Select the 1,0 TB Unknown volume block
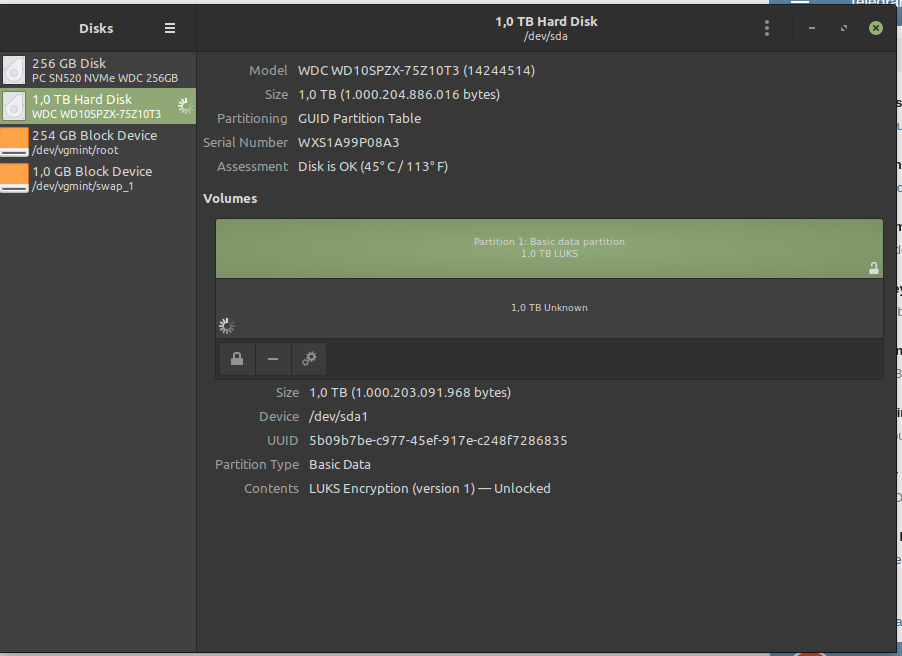Screen dimensions: 902x656 tap(548, 308)
